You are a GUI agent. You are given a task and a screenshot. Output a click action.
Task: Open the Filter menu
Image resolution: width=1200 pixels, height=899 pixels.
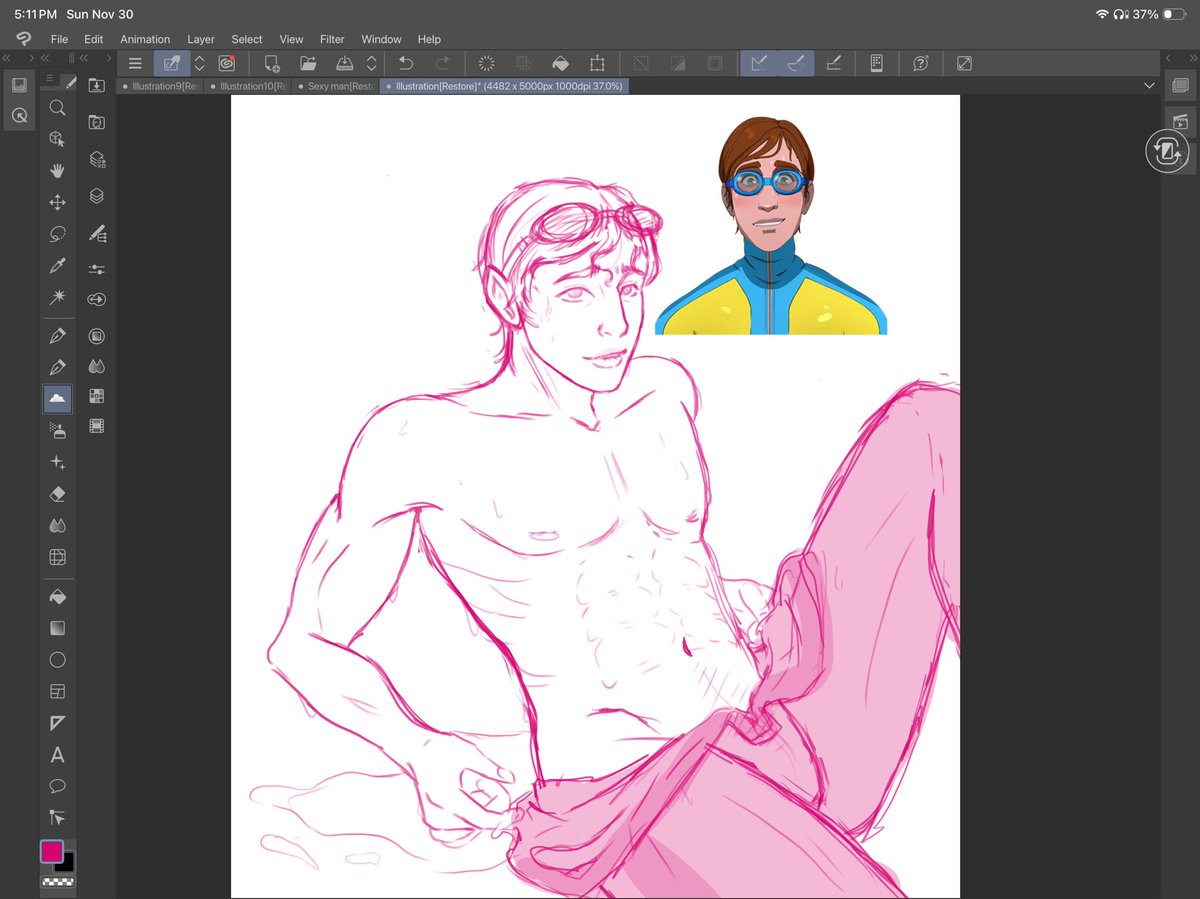coord(332,39)
